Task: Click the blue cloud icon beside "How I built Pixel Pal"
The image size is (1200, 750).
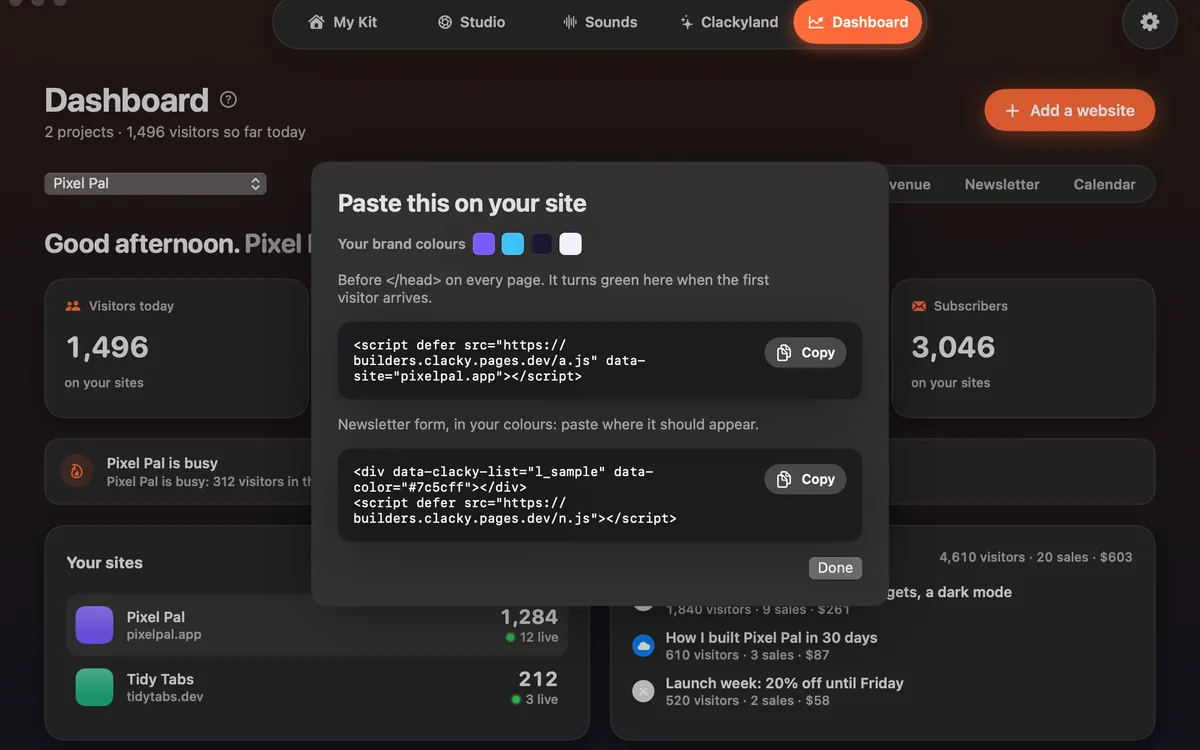Action: pos(644,646)
